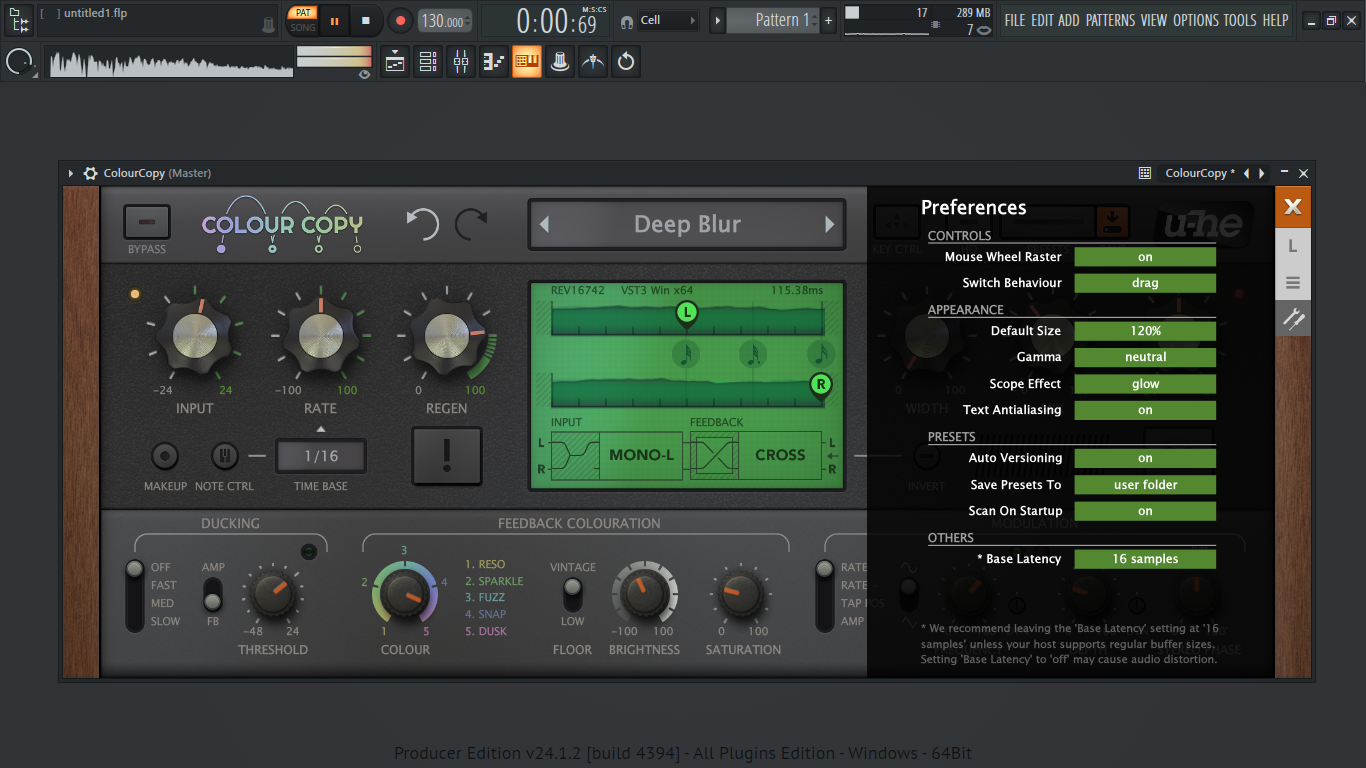Open the pattern/playlist tree icon next to the project title
Viewport: 1366px width, 768px height.
(x=18, y=20)
